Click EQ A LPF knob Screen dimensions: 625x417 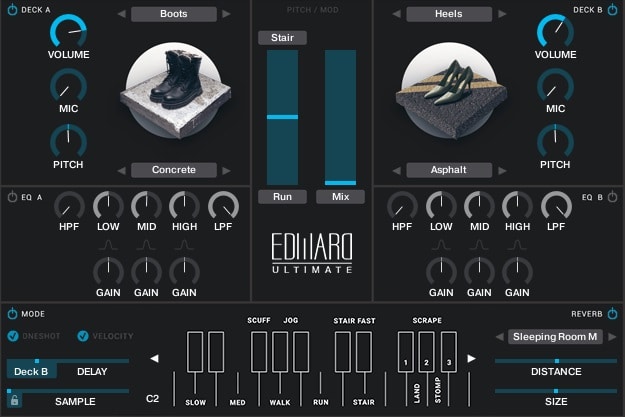click(x=223, y=206)
